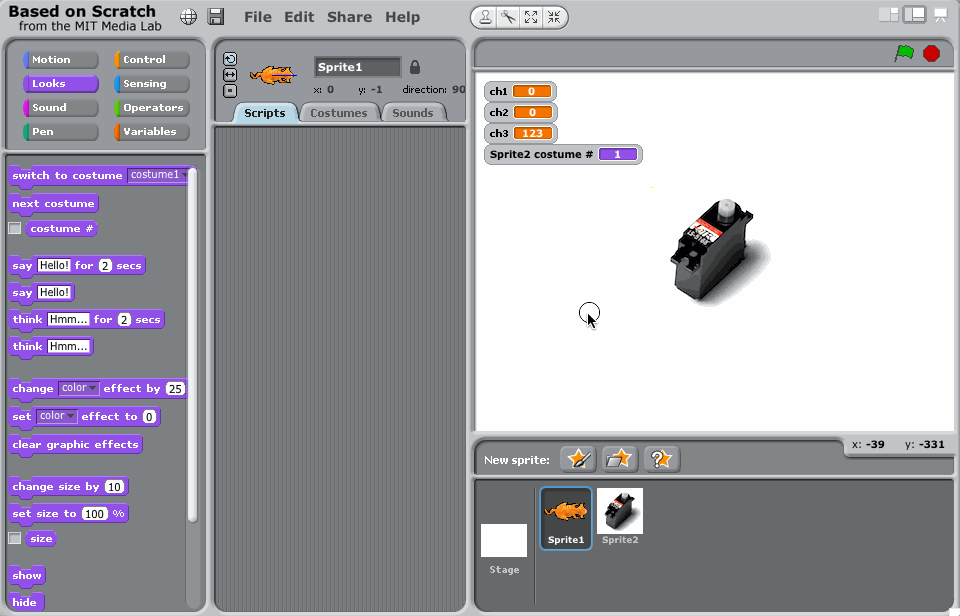The width and height of the screenshot is (960, 616).
Task: Switch to the Costumes tab
Action: (339, 113)
